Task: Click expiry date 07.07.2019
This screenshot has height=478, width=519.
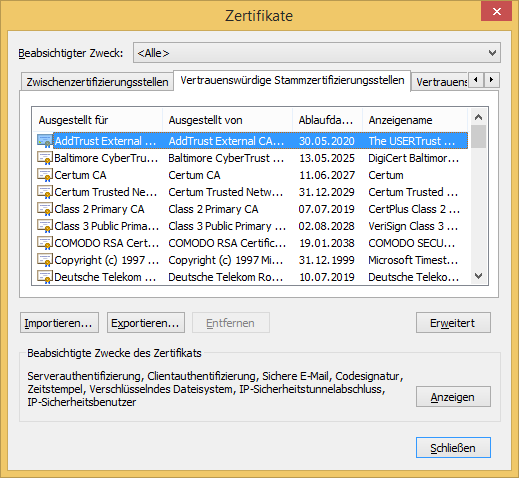Action: pos(327,209)
